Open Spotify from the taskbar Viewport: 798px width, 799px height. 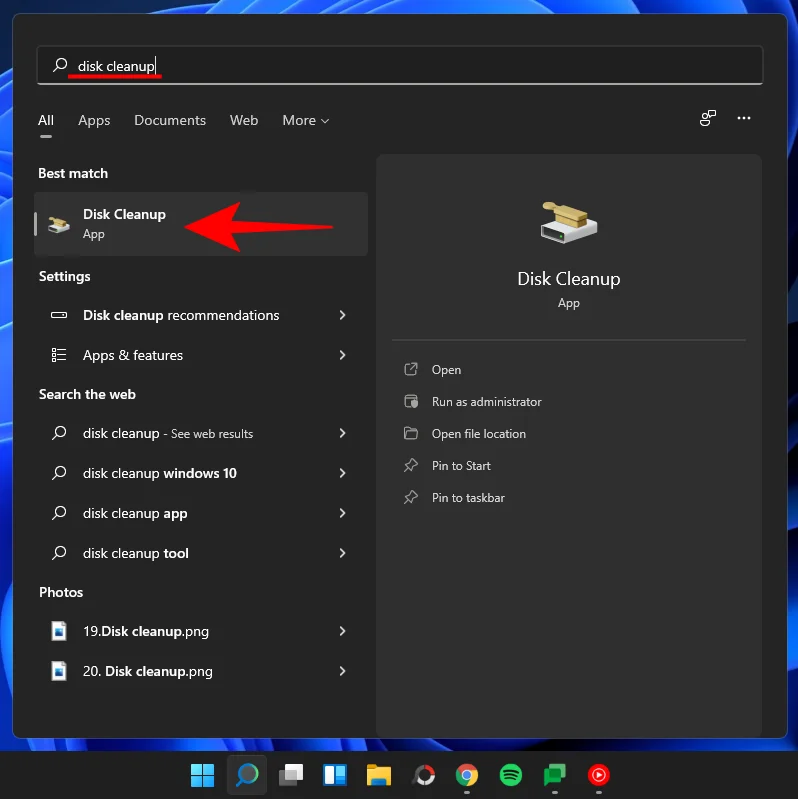511,775
